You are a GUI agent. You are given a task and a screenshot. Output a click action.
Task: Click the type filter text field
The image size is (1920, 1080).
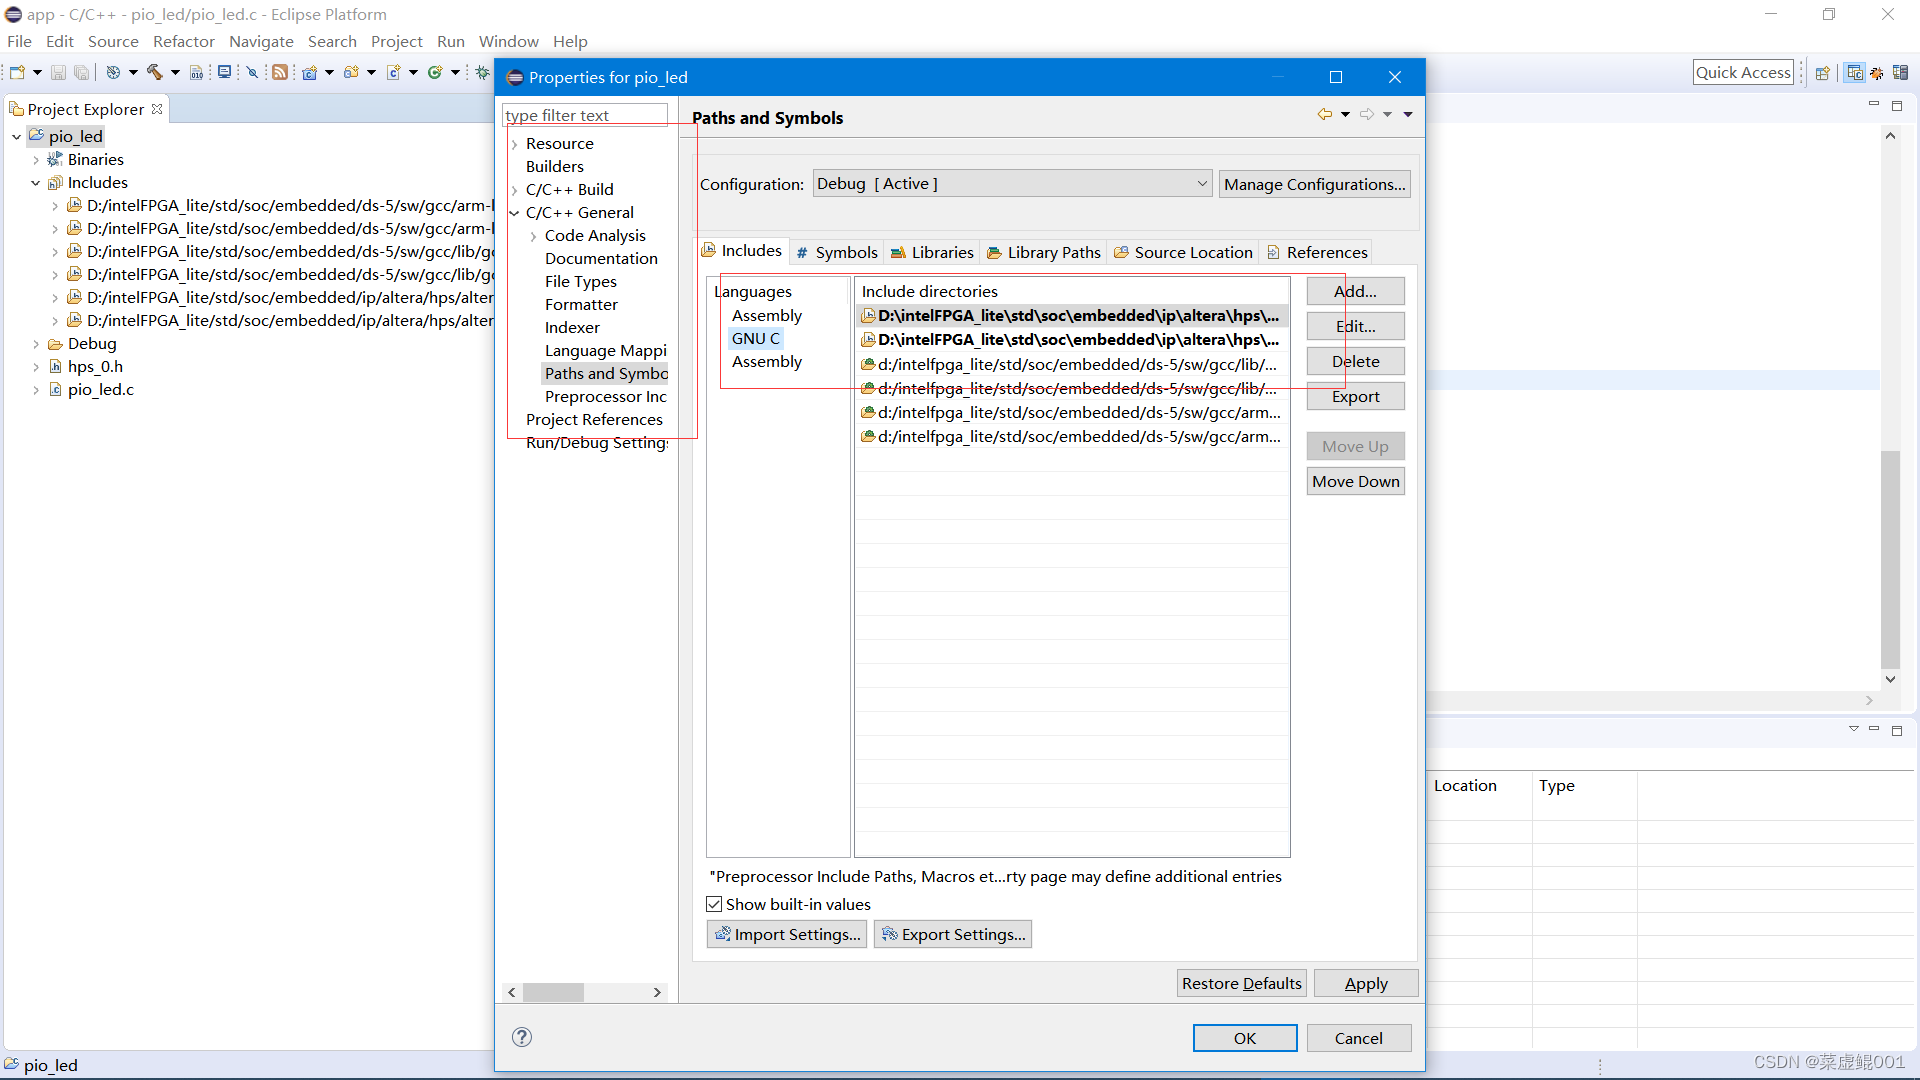(x=584, y=115)
